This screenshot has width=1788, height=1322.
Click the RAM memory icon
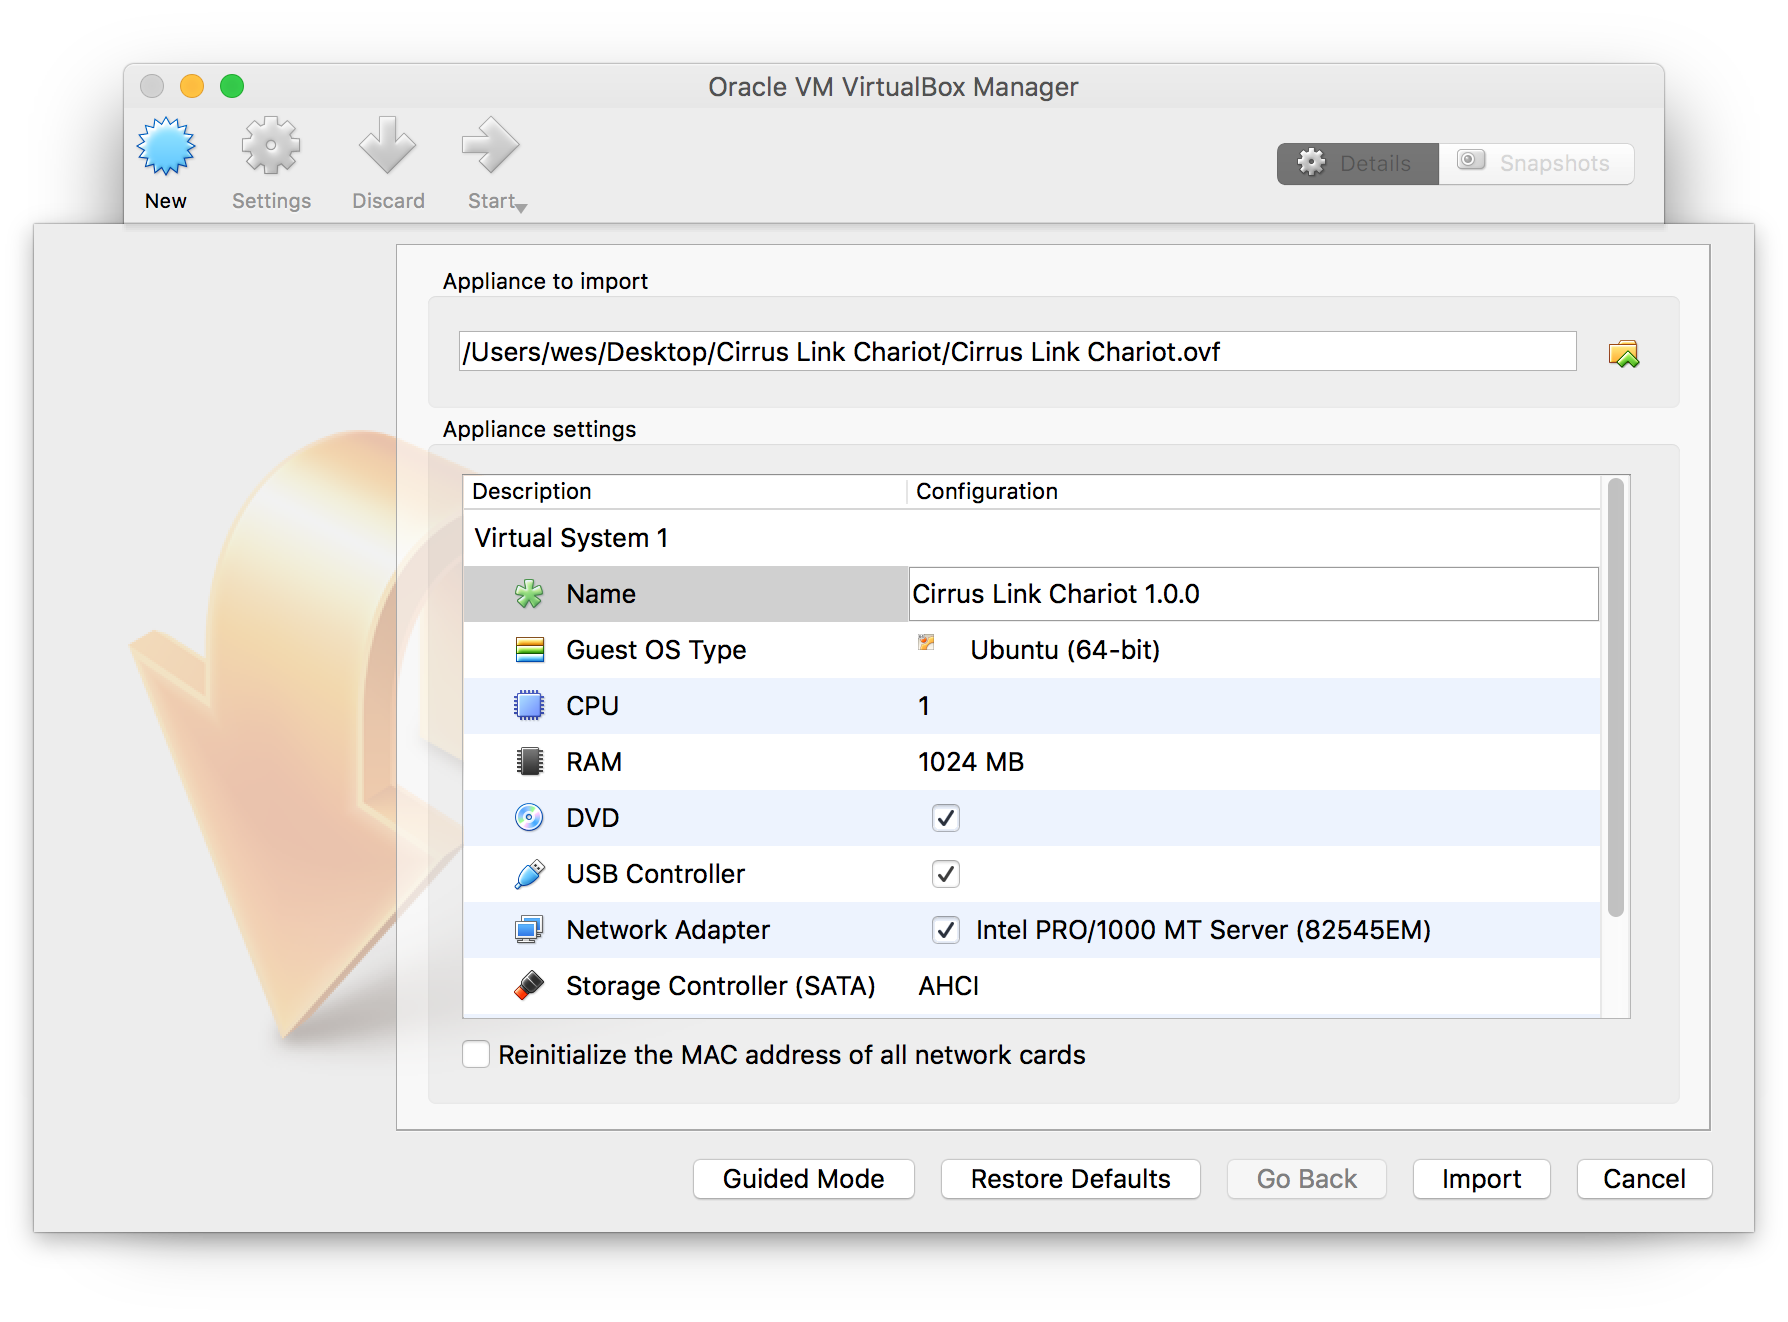(x=529, y=762)
